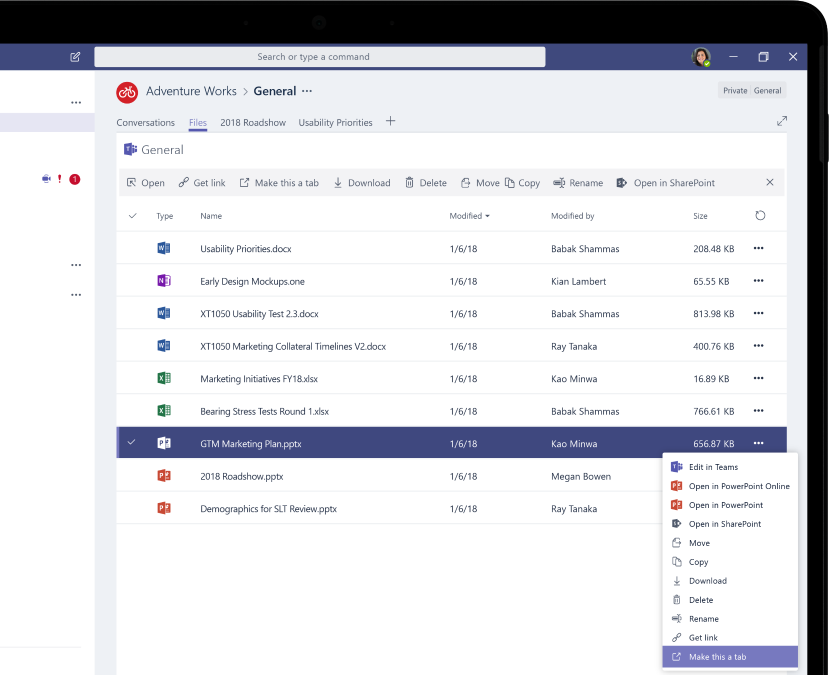Open Early Design Mockups.one file name
830x675 pixels.
252,282
